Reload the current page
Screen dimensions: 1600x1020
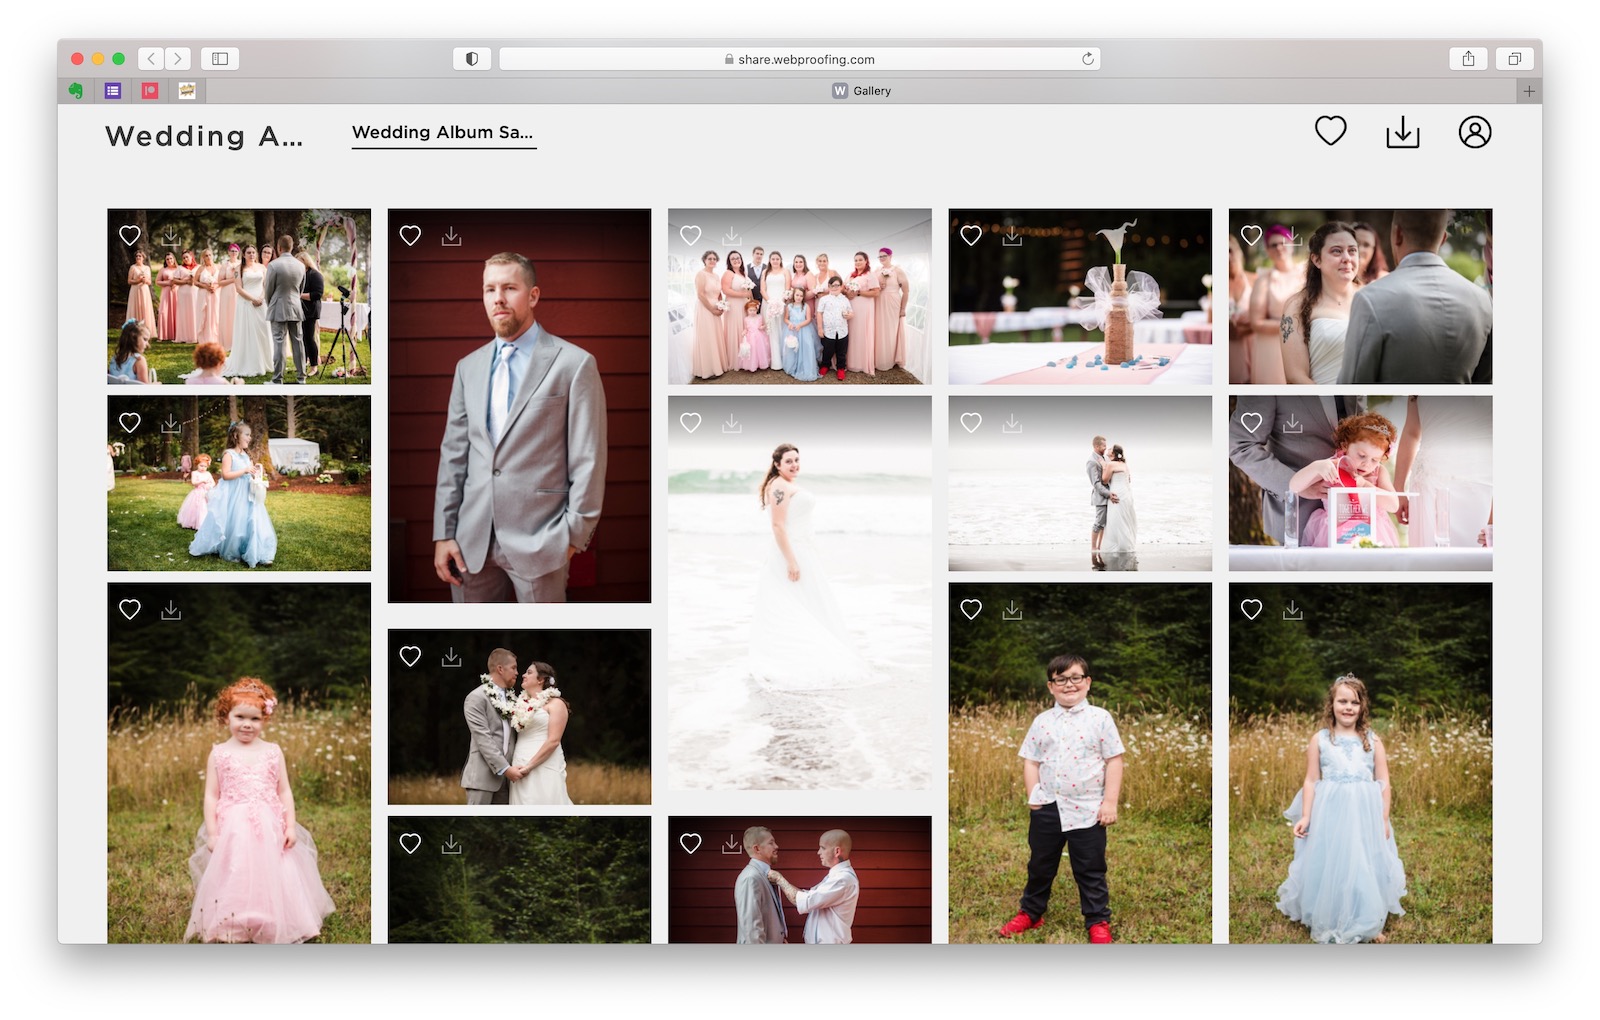click(1087, 58)
